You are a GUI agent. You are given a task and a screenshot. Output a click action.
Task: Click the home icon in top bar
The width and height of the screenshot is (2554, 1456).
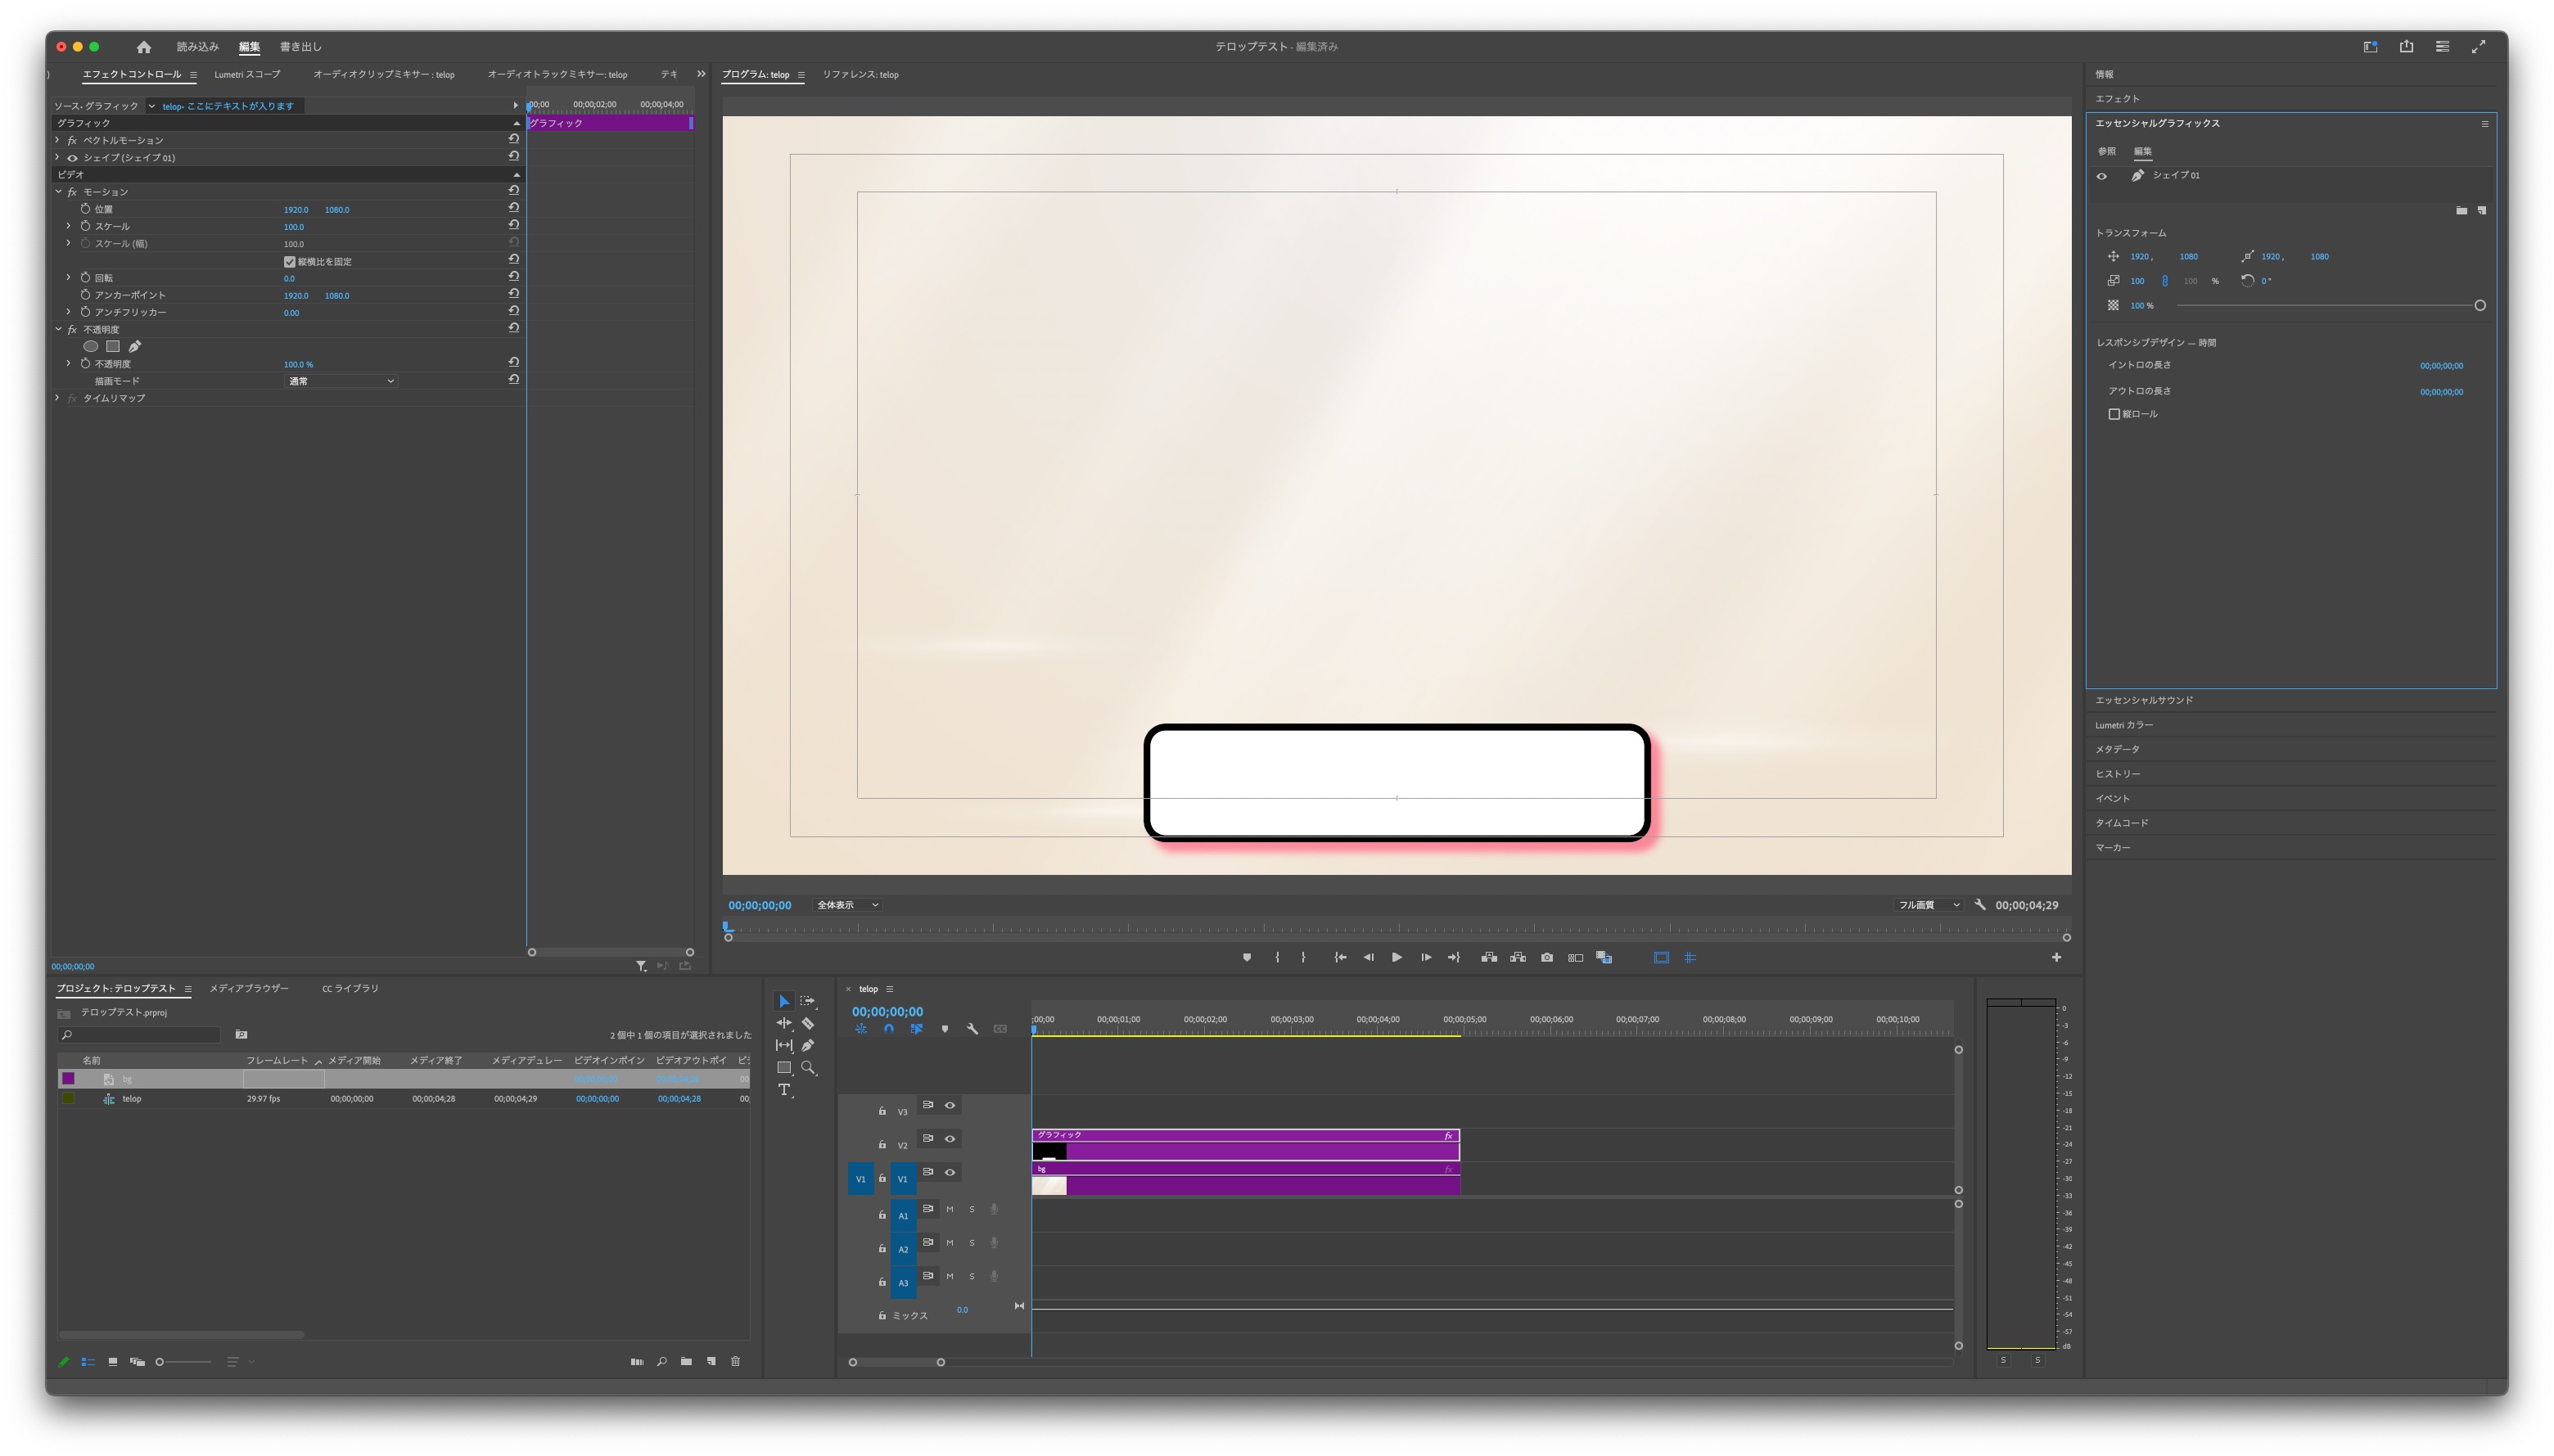[x=144, y=47]
